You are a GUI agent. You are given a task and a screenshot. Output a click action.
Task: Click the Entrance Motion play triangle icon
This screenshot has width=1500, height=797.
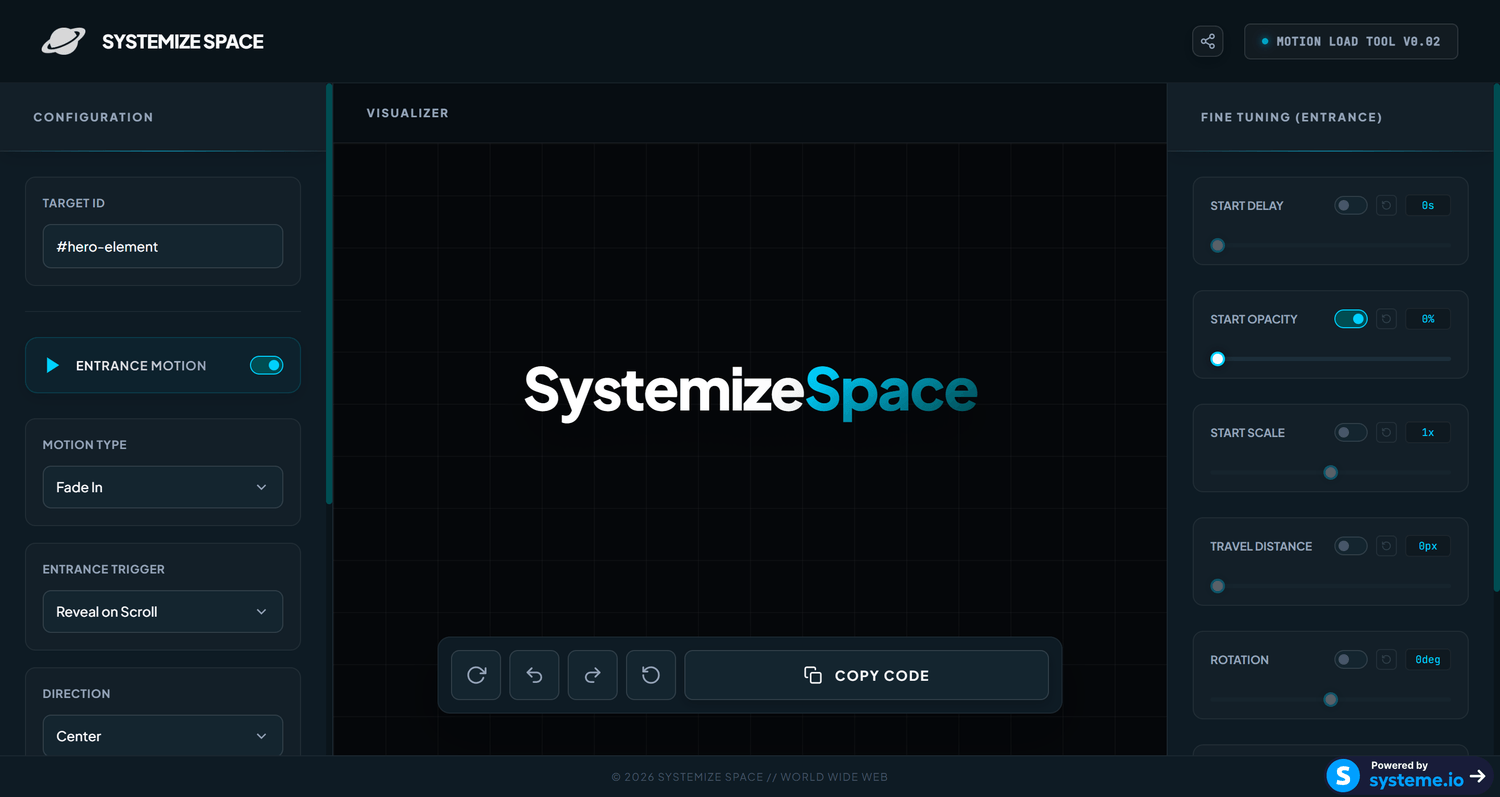pyautogui.click(x=53, y=366)
